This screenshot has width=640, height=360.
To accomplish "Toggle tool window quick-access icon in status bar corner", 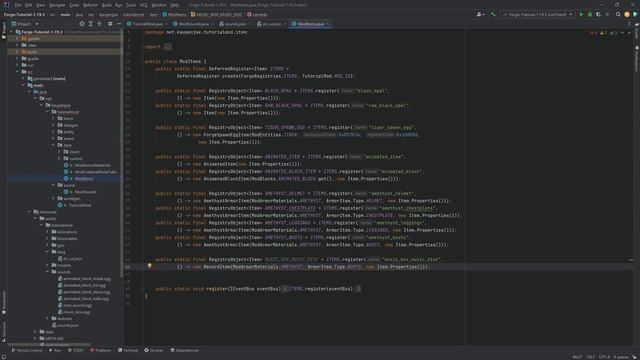I will [4, 357].
